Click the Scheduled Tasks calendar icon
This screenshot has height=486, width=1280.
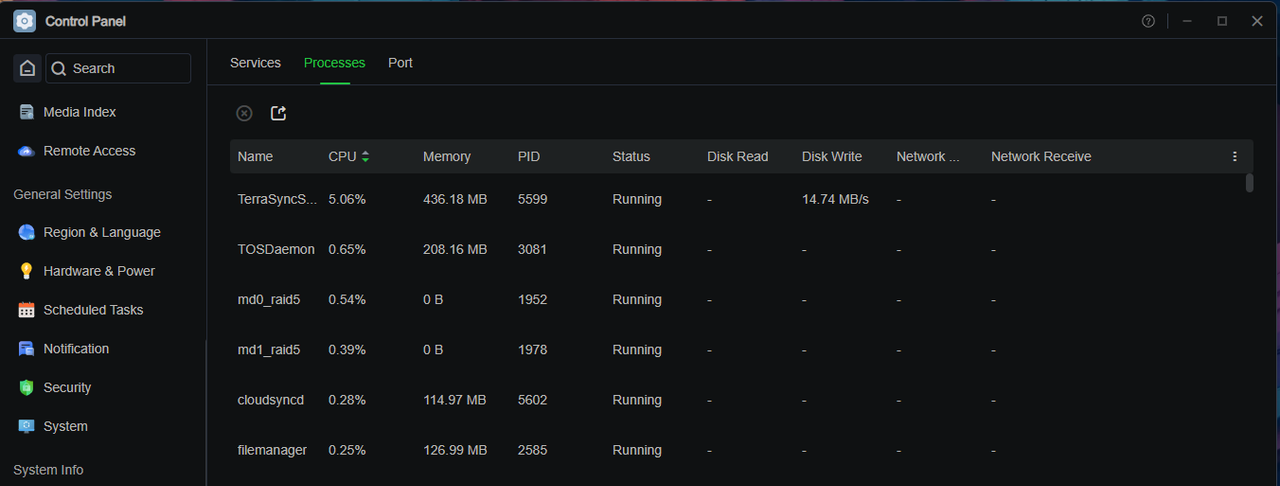coord(27,310)
